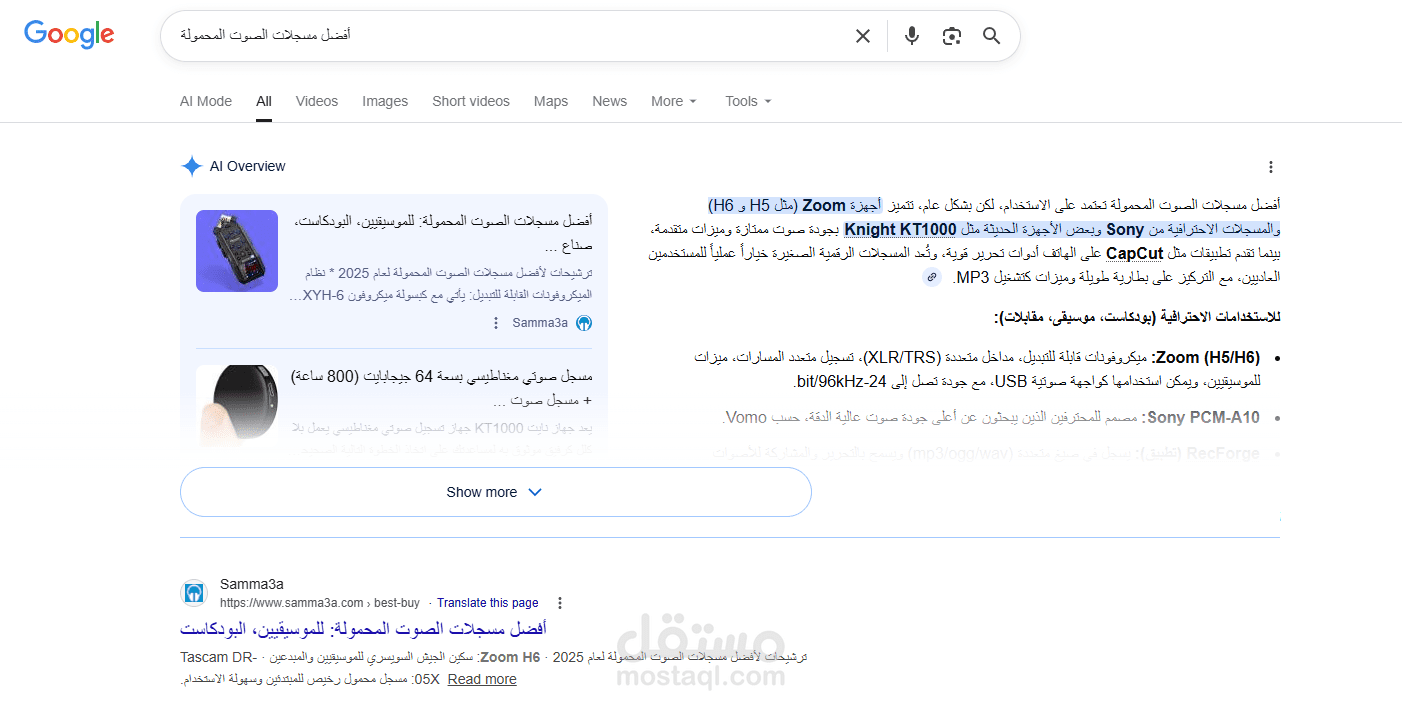This screenshot has width=1402, height=705.
Task: Open the purple recorder thumbnail source card
Action: click(237, 251)
